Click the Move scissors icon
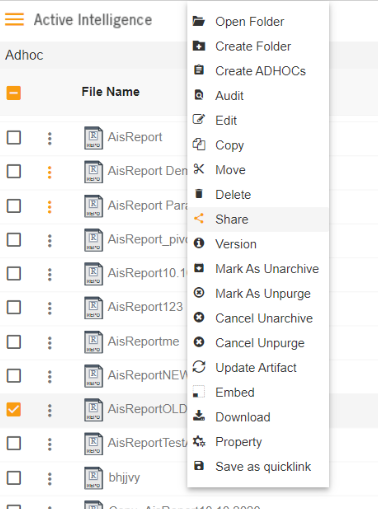The height and width of the screenshot is (509, 378). 199,169
